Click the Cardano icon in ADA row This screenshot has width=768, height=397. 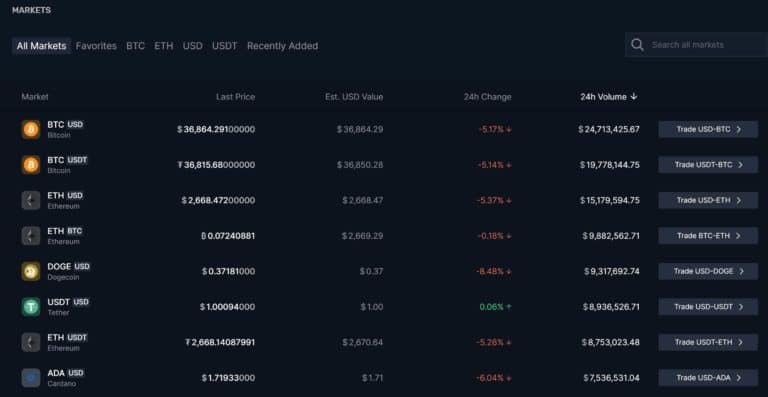tap(31, 378)
